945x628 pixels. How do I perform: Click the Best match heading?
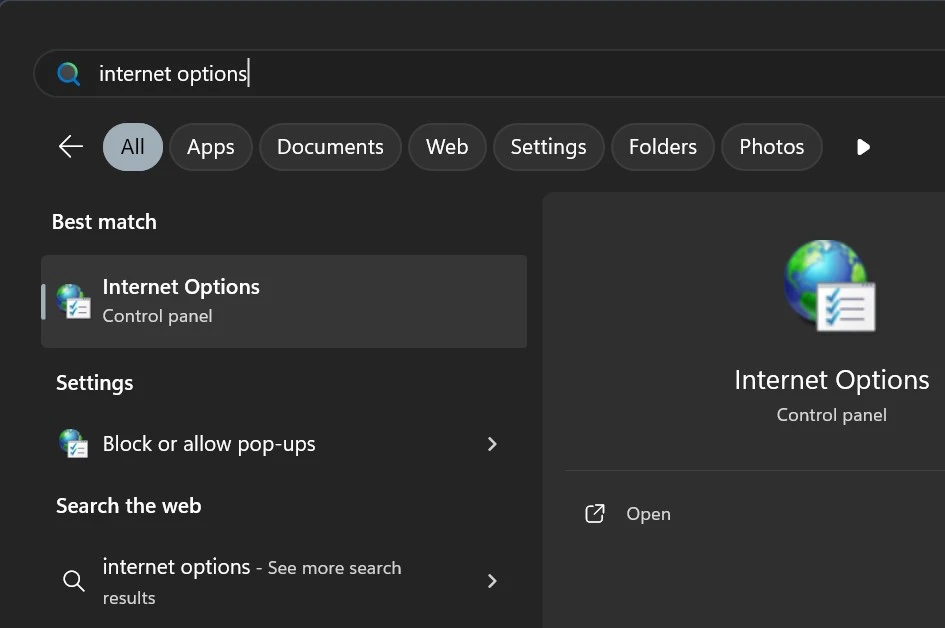tap(104, 222)
